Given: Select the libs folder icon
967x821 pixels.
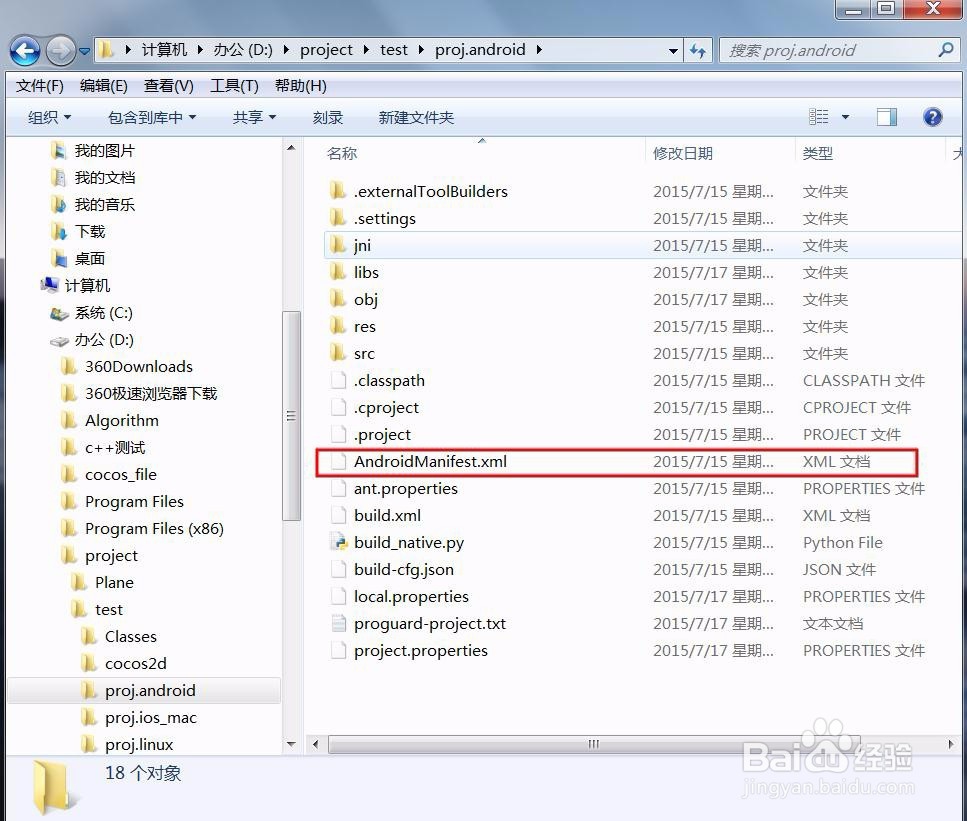Looking at the screenshot, I should (337, 272).
